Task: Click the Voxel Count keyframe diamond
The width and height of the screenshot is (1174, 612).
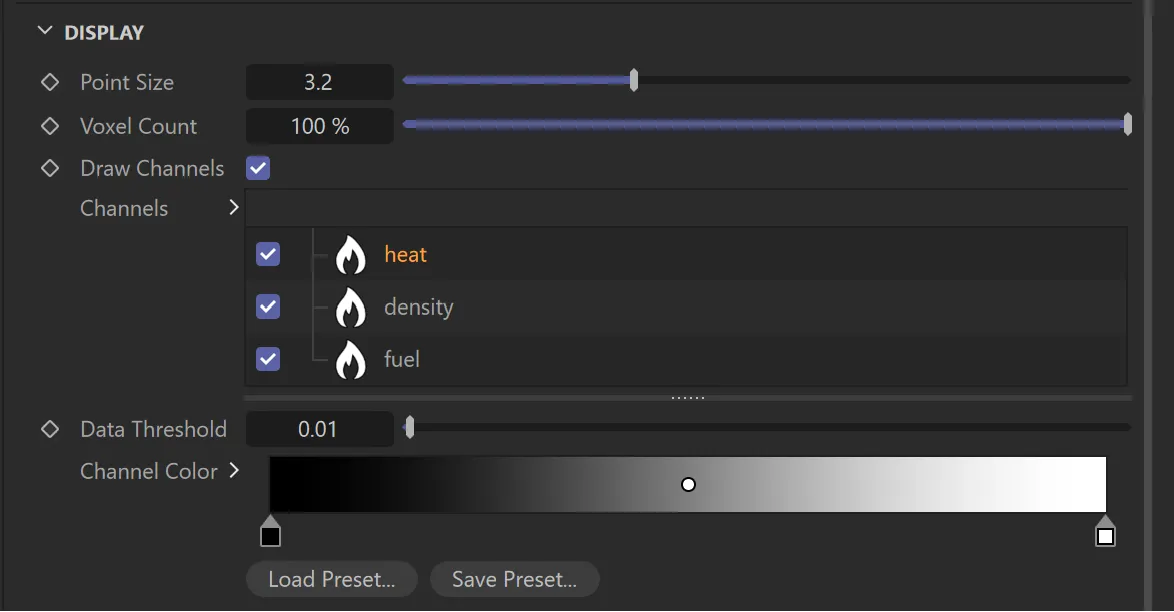Action: click(50, 126)
